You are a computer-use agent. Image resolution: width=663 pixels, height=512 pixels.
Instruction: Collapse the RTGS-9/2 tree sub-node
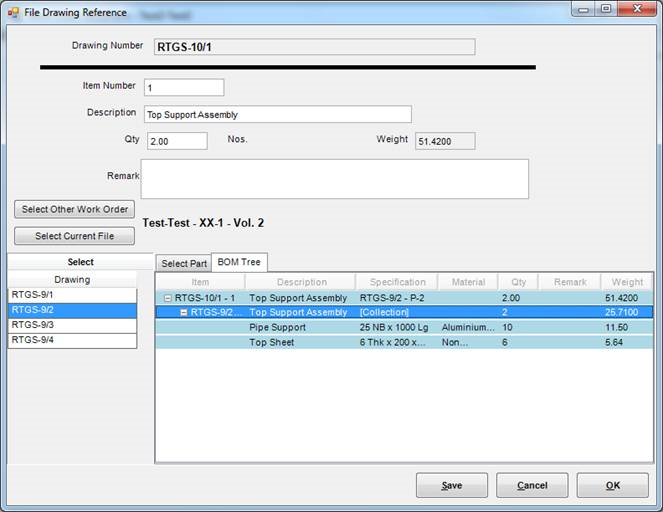point(184,313)
